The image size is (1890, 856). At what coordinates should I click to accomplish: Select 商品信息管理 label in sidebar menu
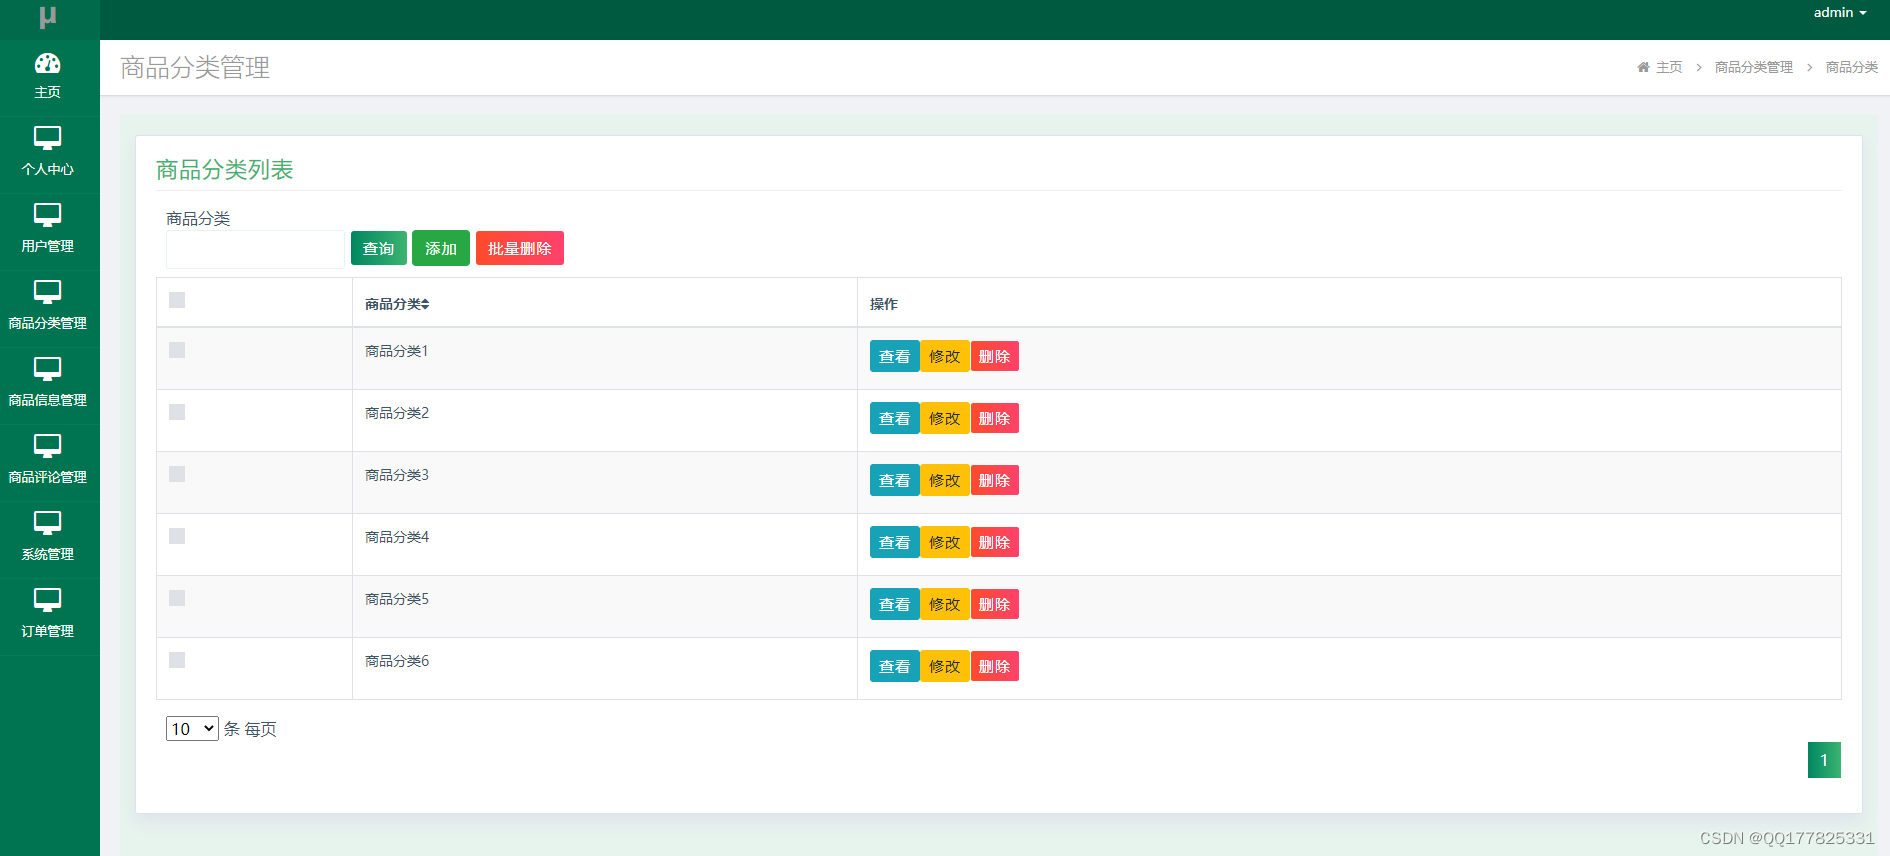tap(48, 400)
